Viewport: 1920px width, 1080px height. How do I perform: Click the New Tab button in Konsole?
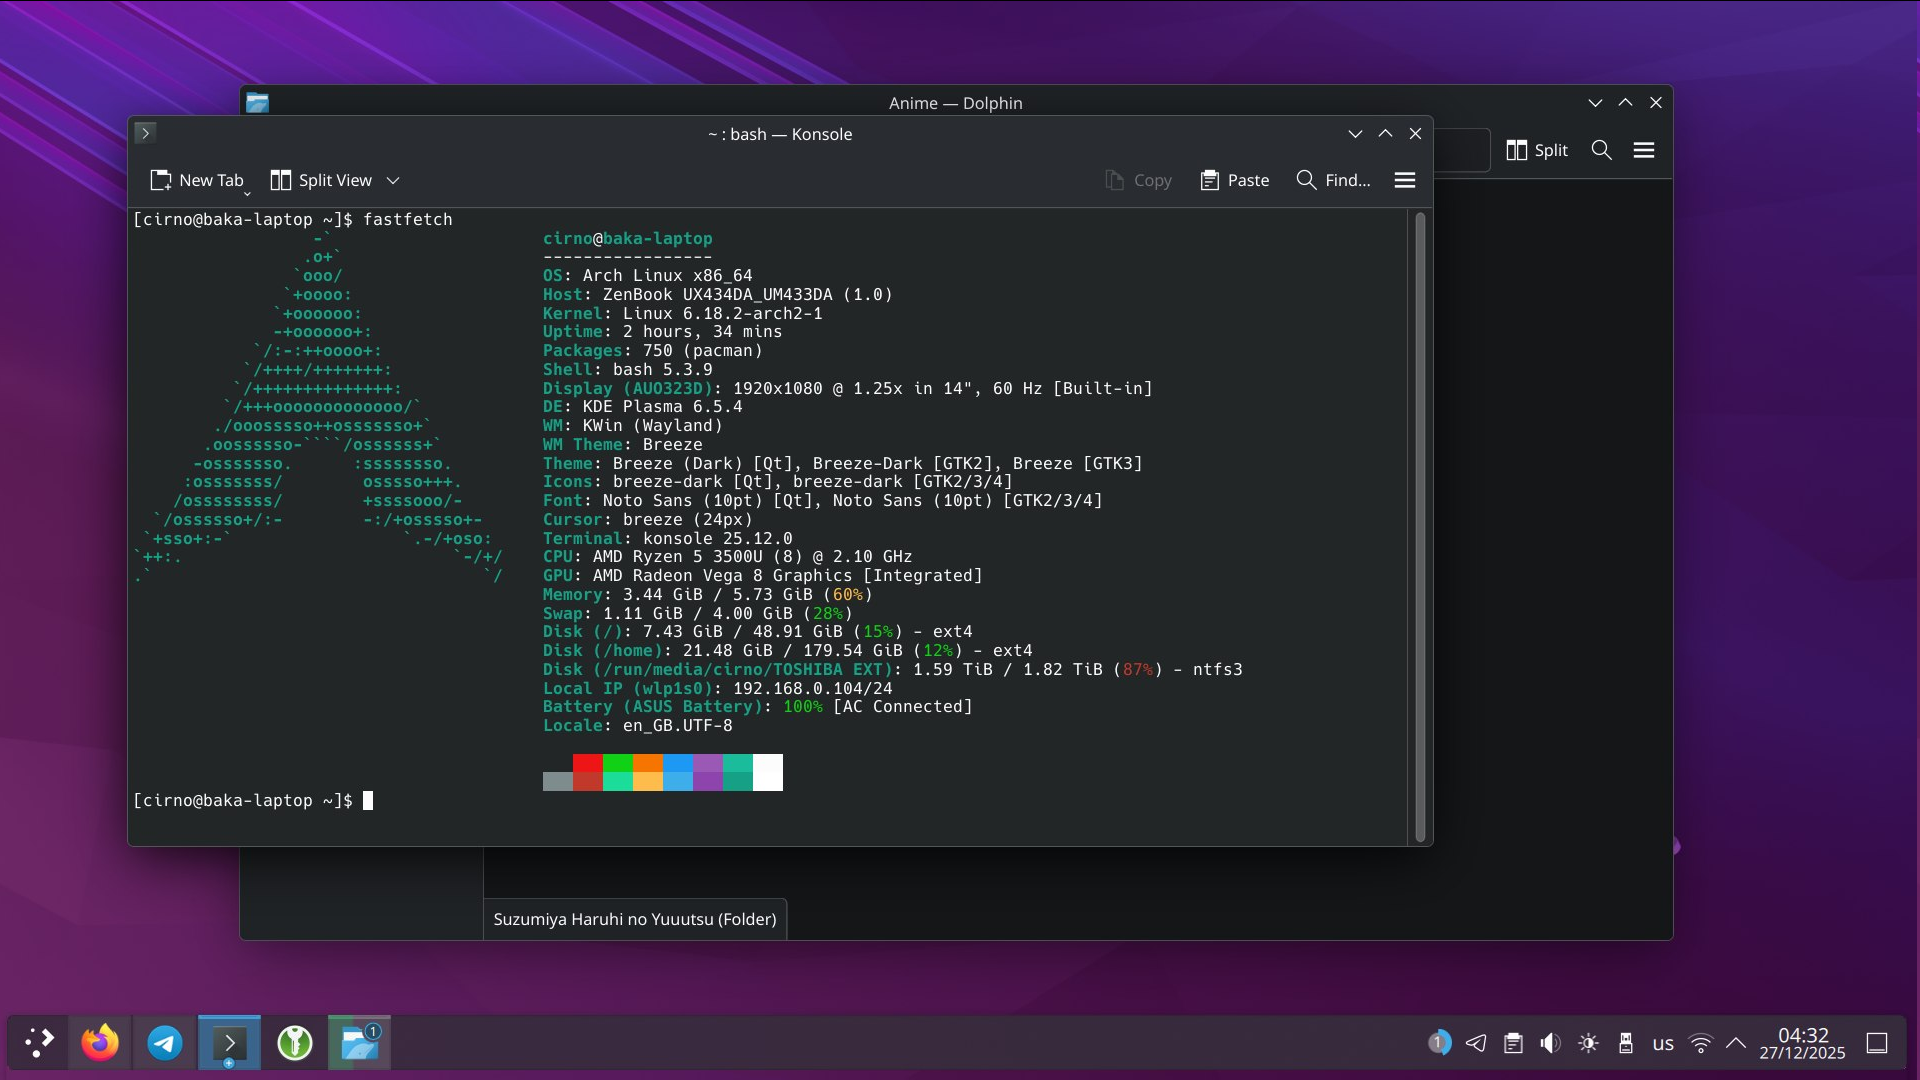click(x=197, y=180)
